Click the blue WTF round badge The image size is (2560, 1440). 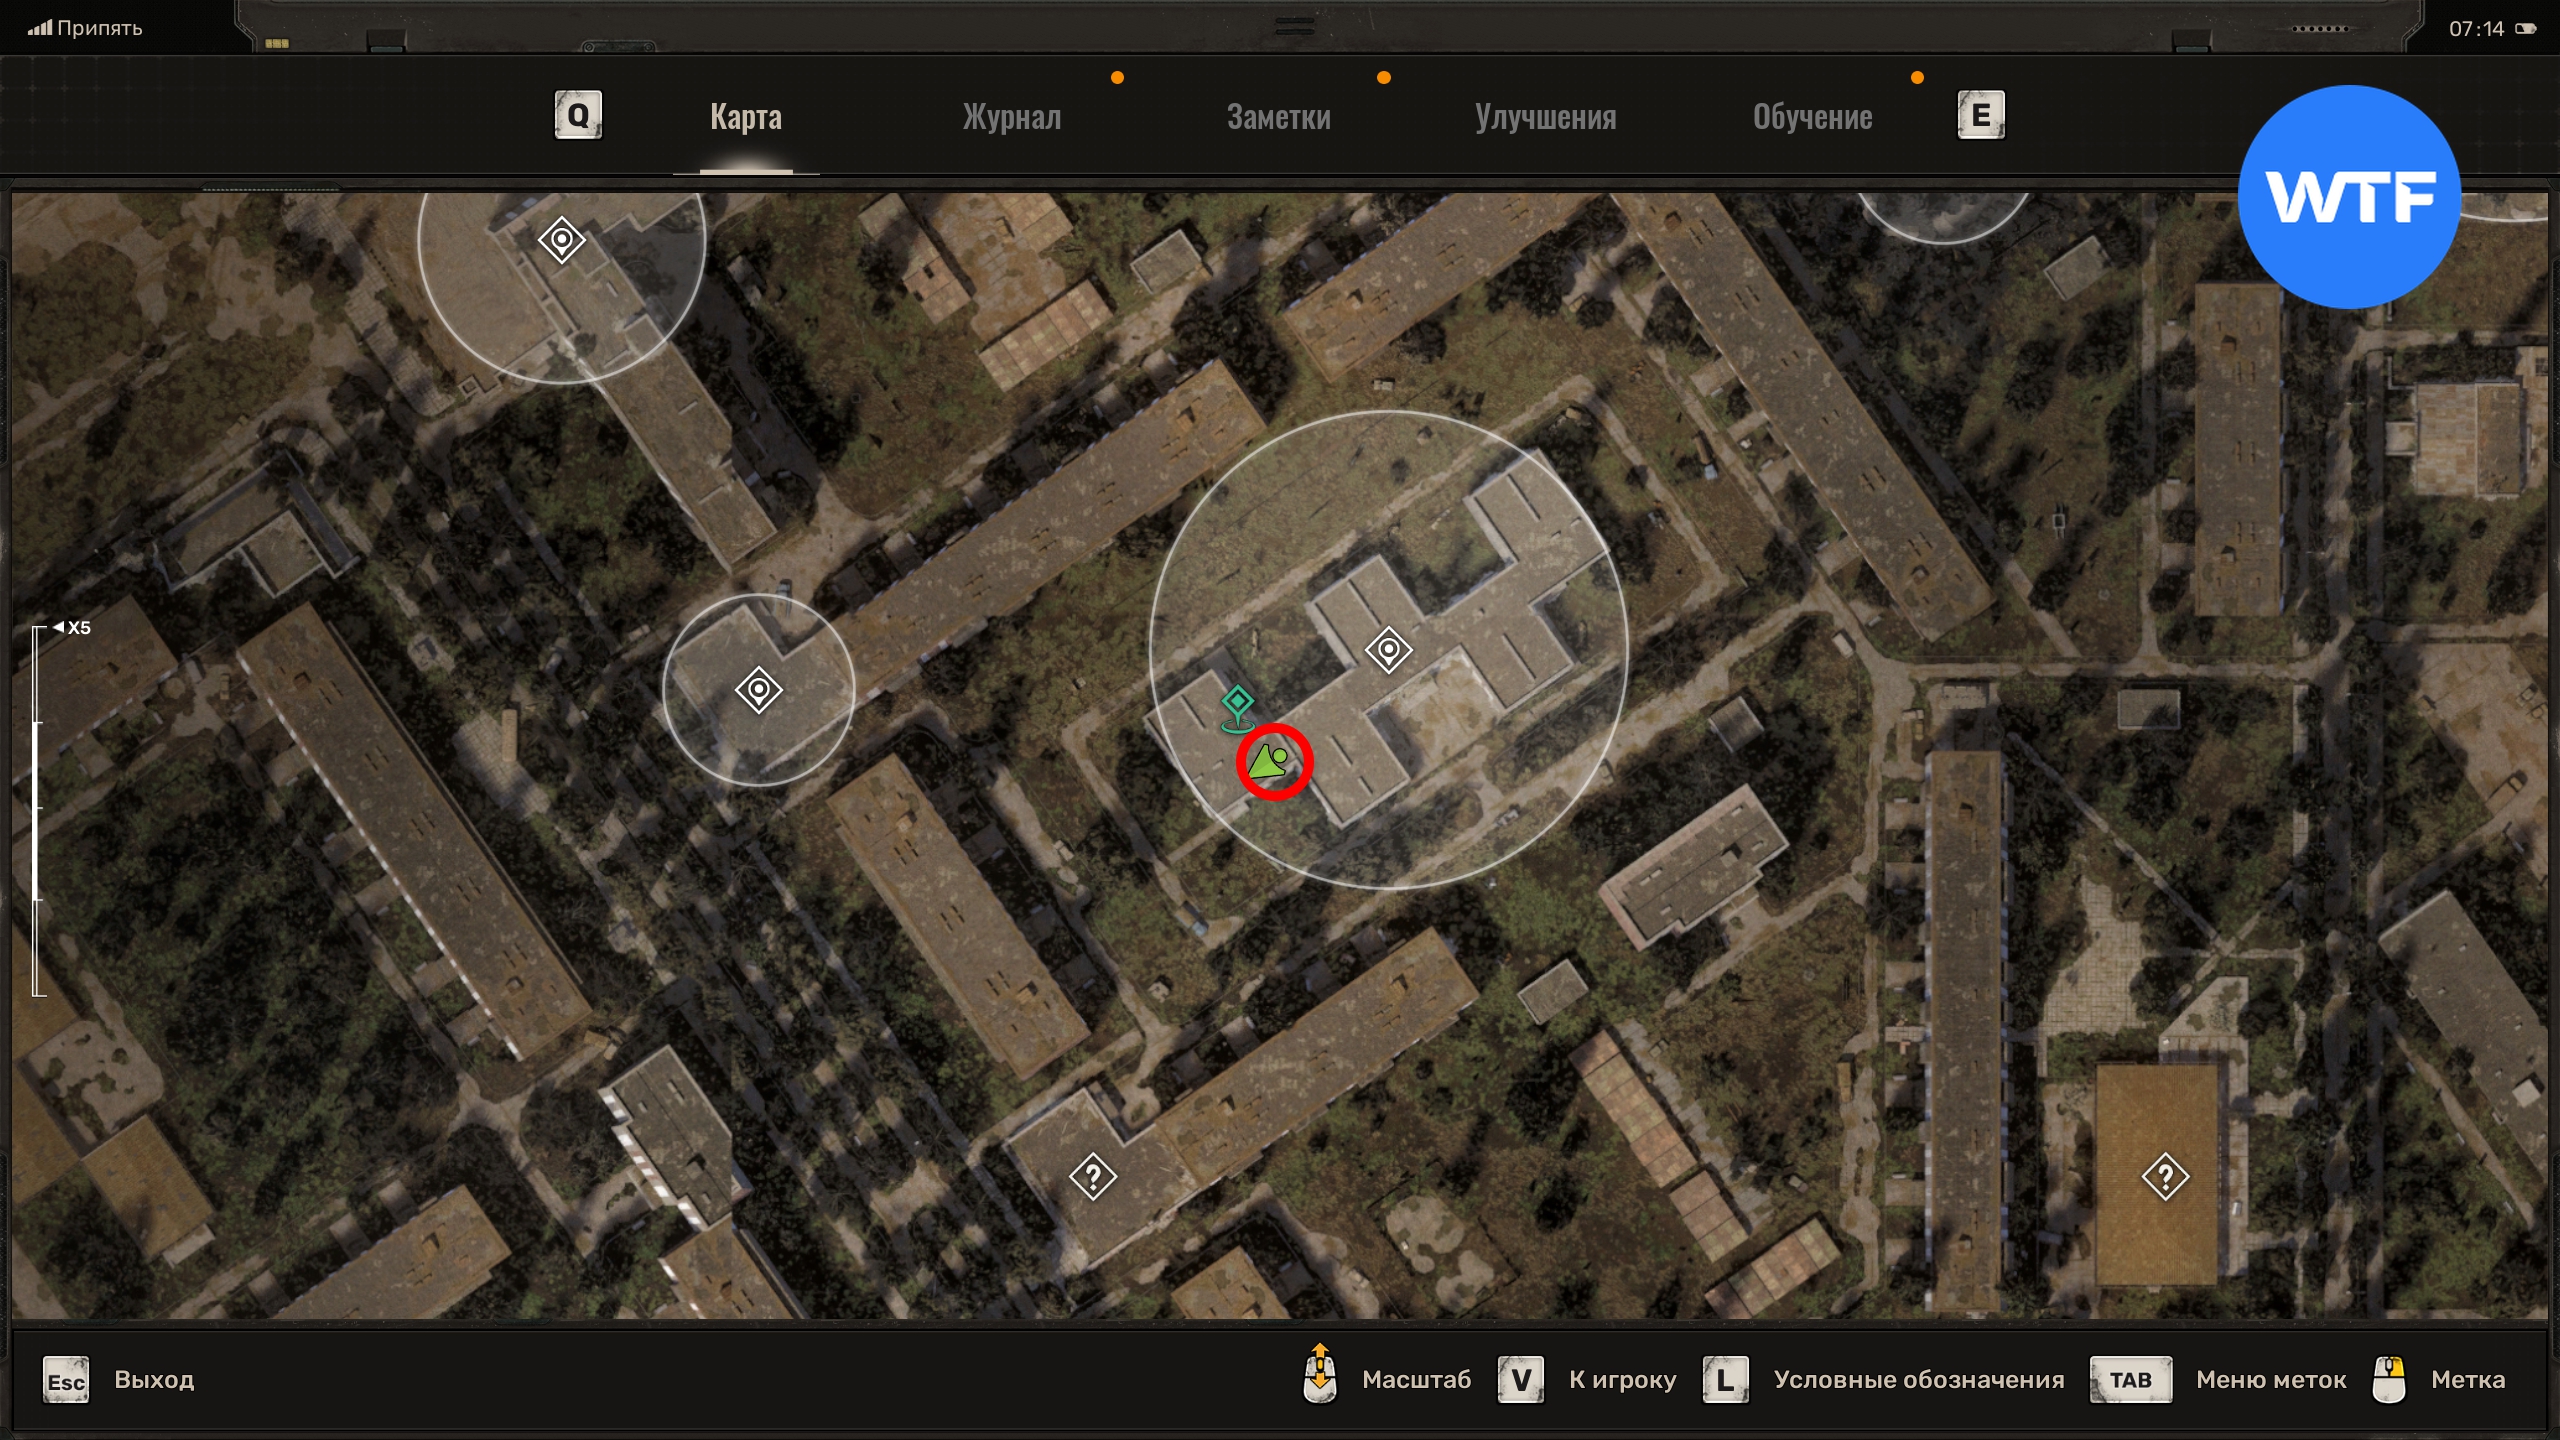2348,197
